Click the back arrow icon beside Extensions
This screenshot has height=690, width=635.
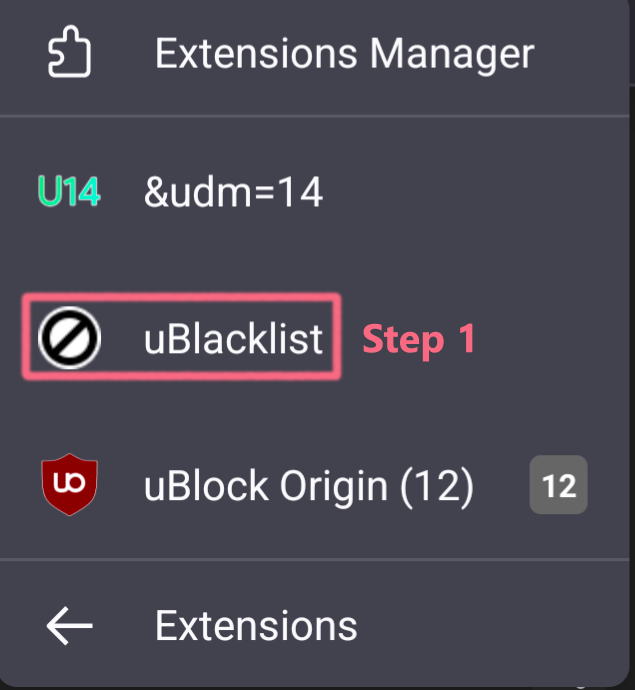[x=69, y=627]
